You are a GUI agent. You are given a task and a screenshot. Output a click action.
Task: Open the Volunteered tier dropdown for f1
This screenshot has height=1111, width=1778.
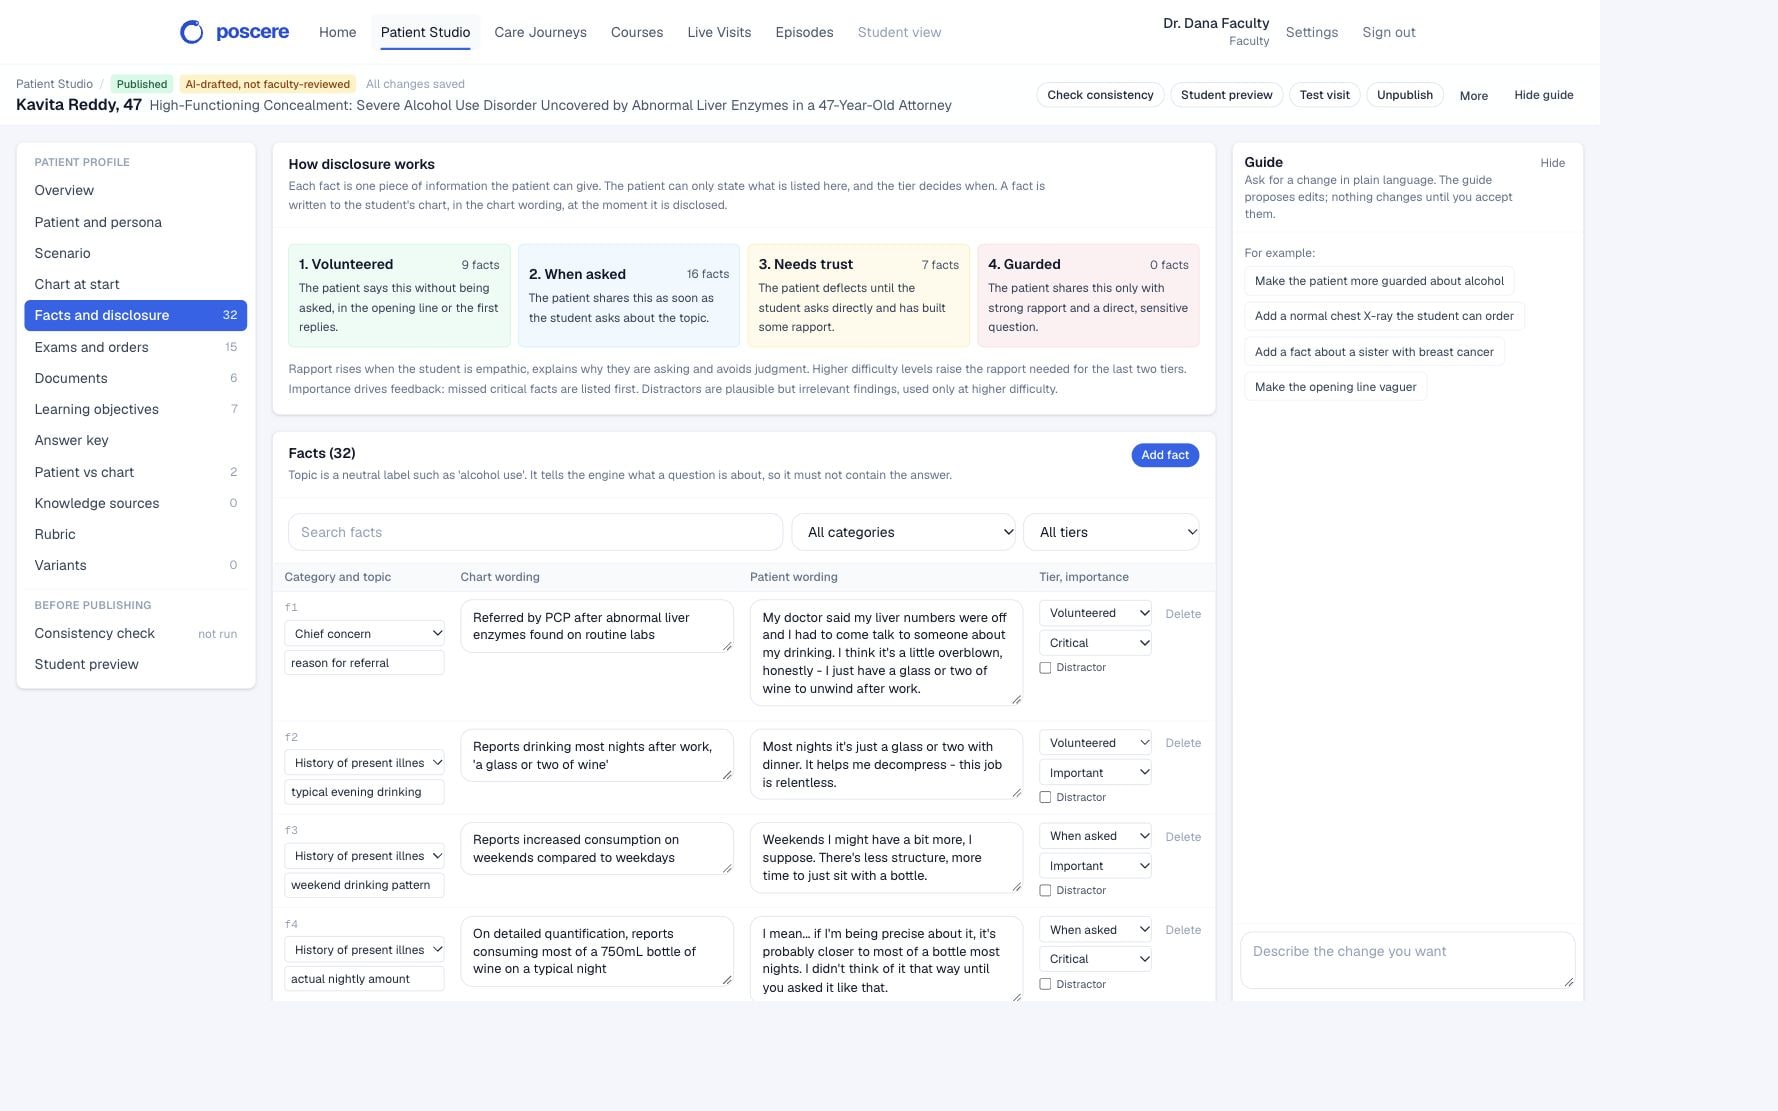(1095, 613)
